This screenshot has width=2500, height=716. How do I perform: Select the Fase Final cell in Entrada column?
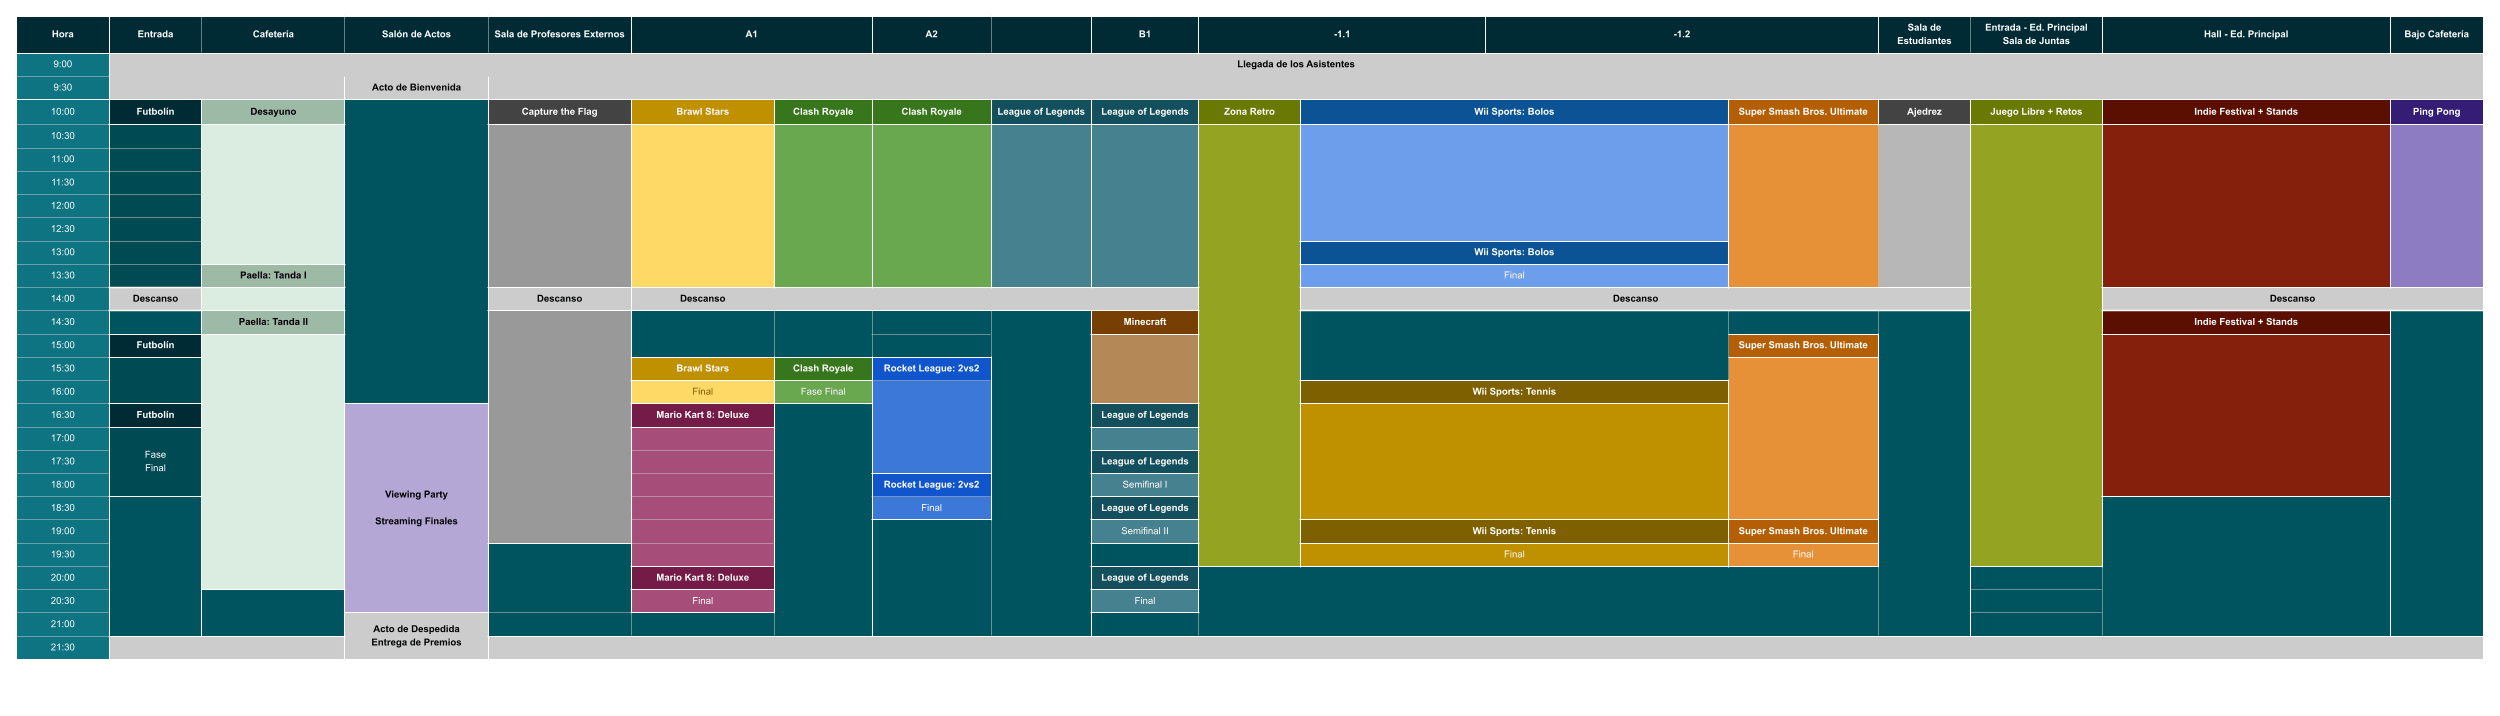tap(155, 462)
